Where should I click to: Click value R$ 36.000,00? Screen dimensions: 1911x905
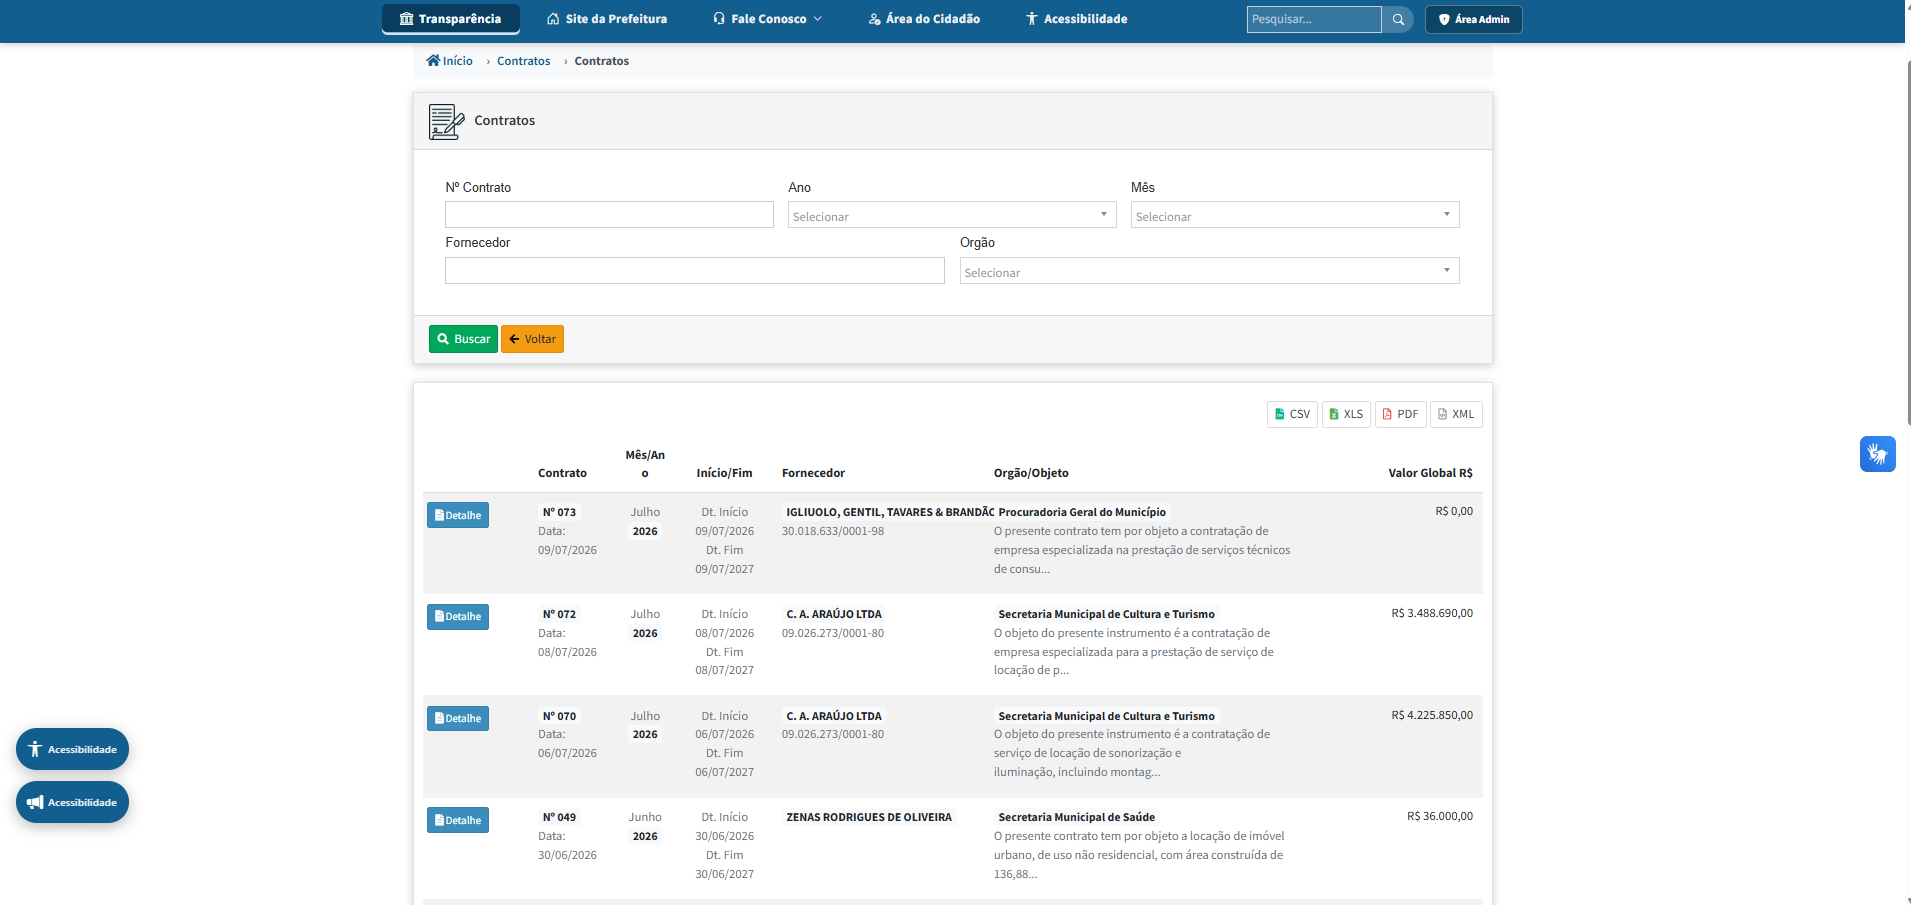[1440, 816]
